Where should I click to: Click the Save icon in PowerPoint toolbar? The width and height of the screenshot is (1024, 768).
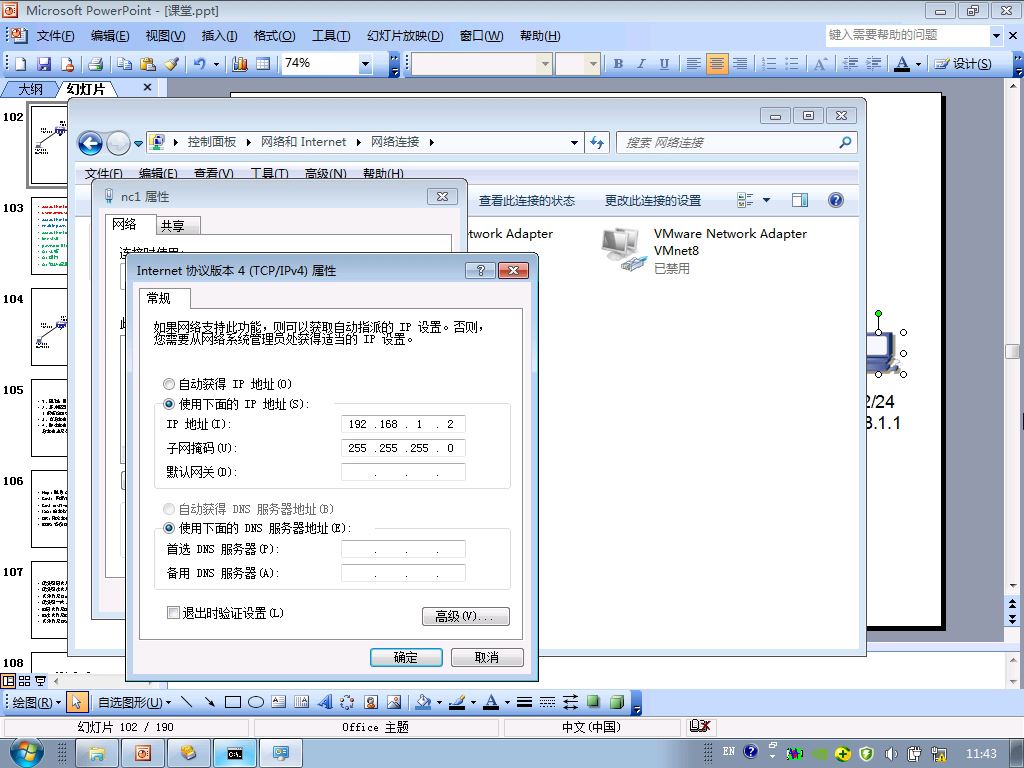pos(44,63)
